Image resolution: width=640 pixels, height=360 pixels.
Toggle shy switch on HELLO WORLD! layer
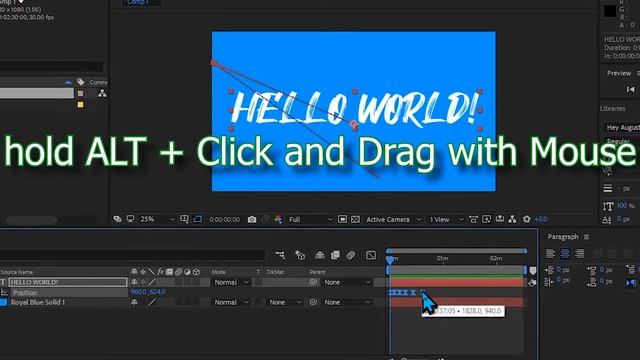[x=134, y=282]
